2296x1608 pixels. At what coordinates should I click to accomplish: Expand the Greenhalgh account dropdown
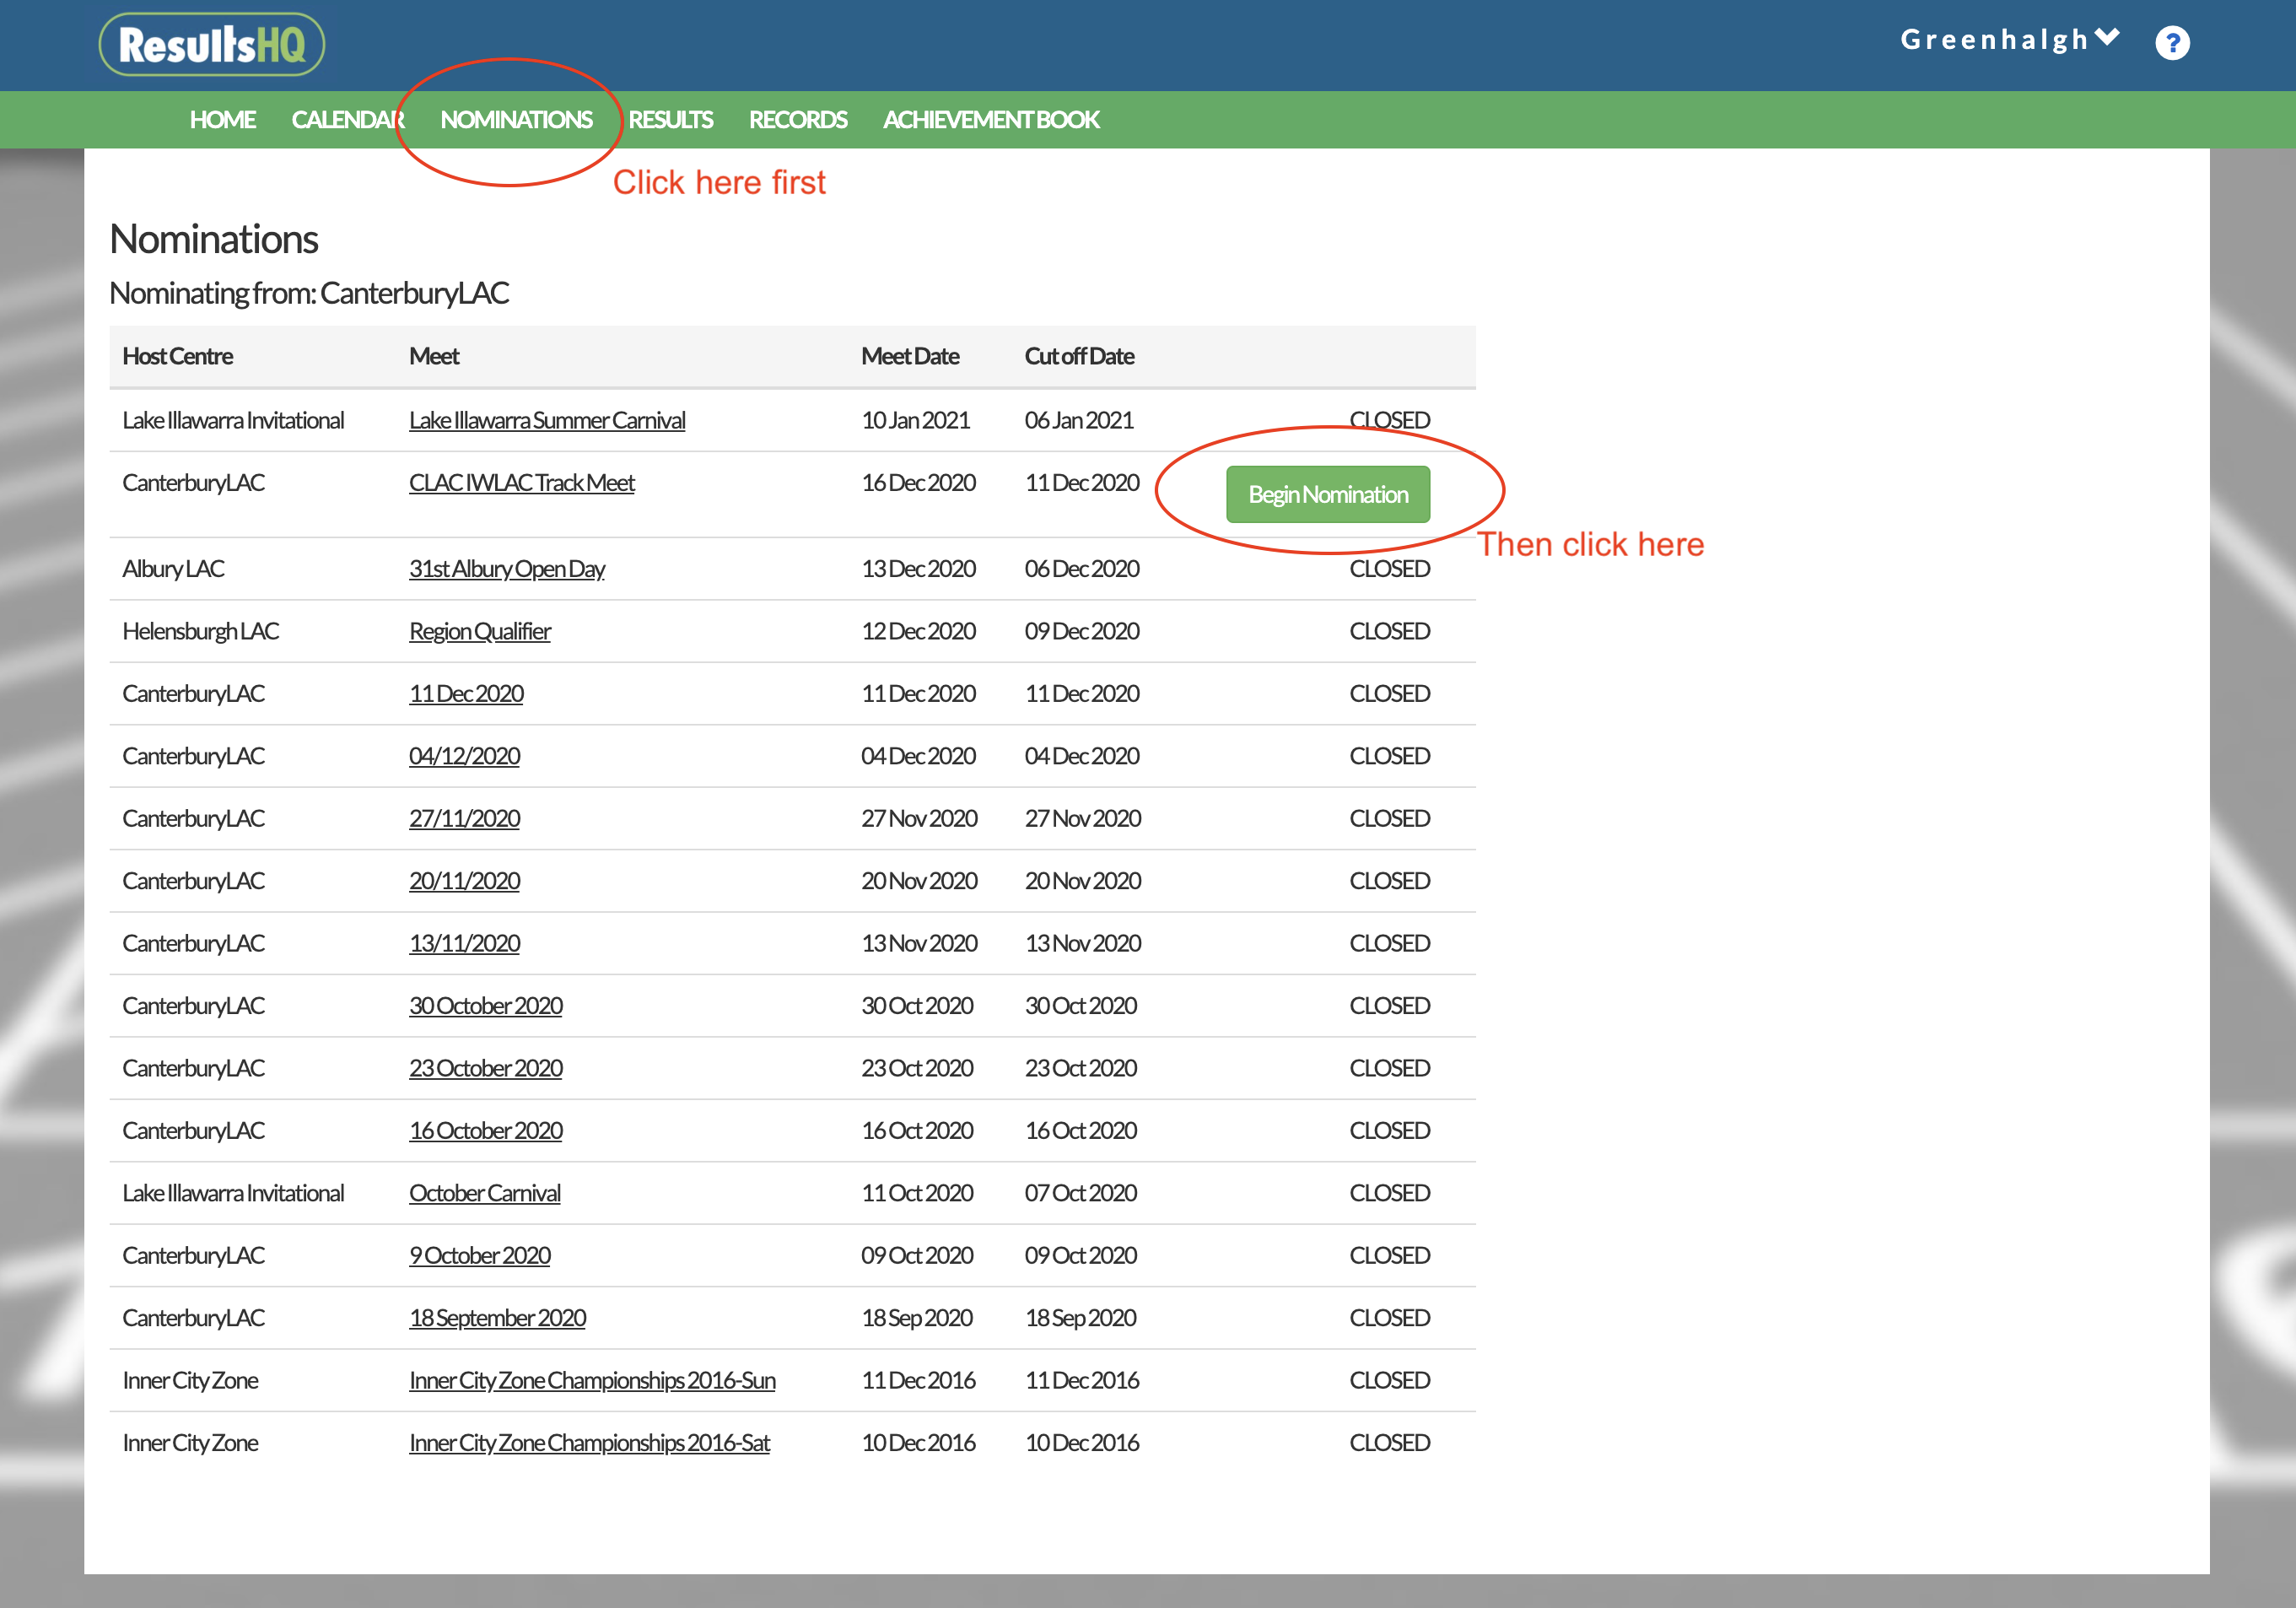point(2010,39)
